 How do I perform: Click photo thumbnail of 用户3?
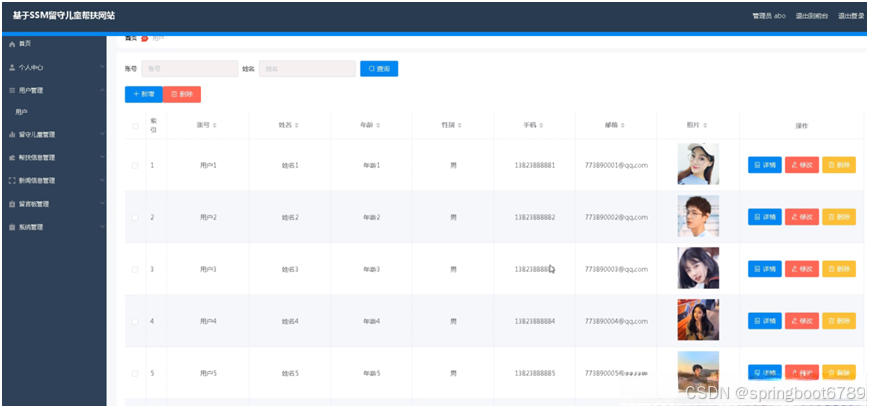[x=698, y=268]
